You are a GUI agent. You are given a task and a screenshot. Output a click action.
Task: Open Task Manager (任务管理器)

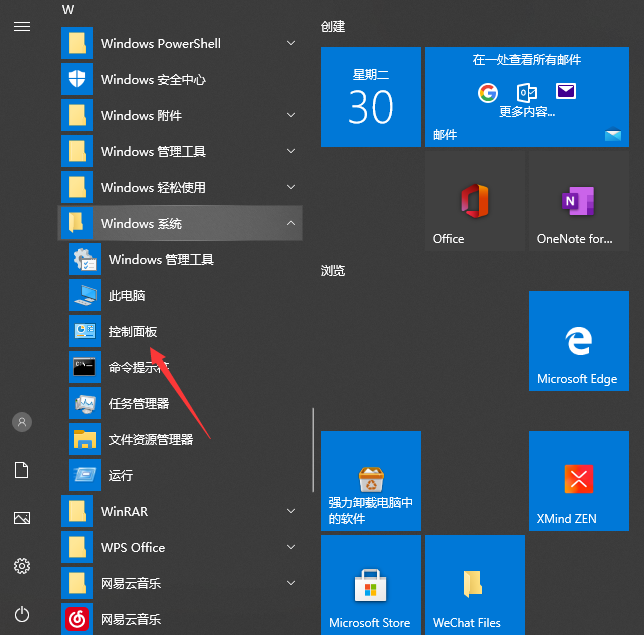click(138, 403)
